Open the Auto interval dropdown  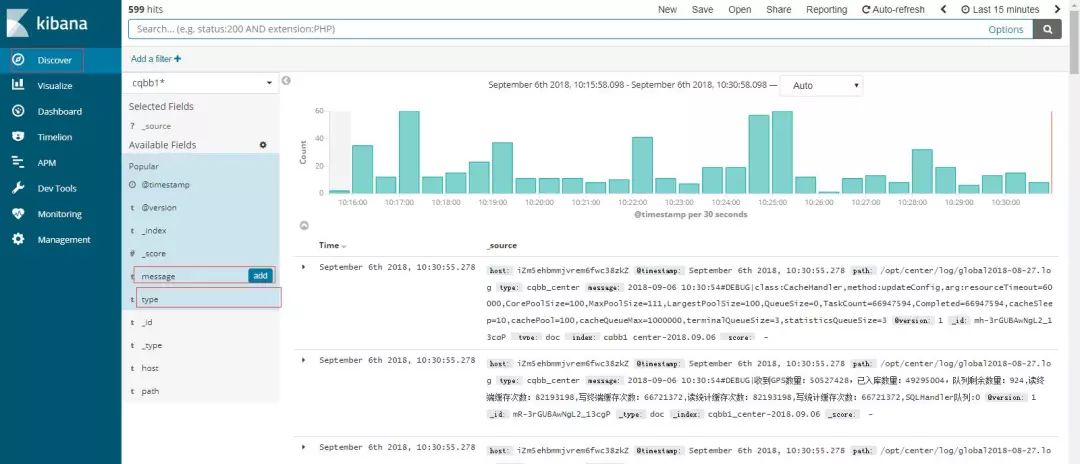coord(821,86)
